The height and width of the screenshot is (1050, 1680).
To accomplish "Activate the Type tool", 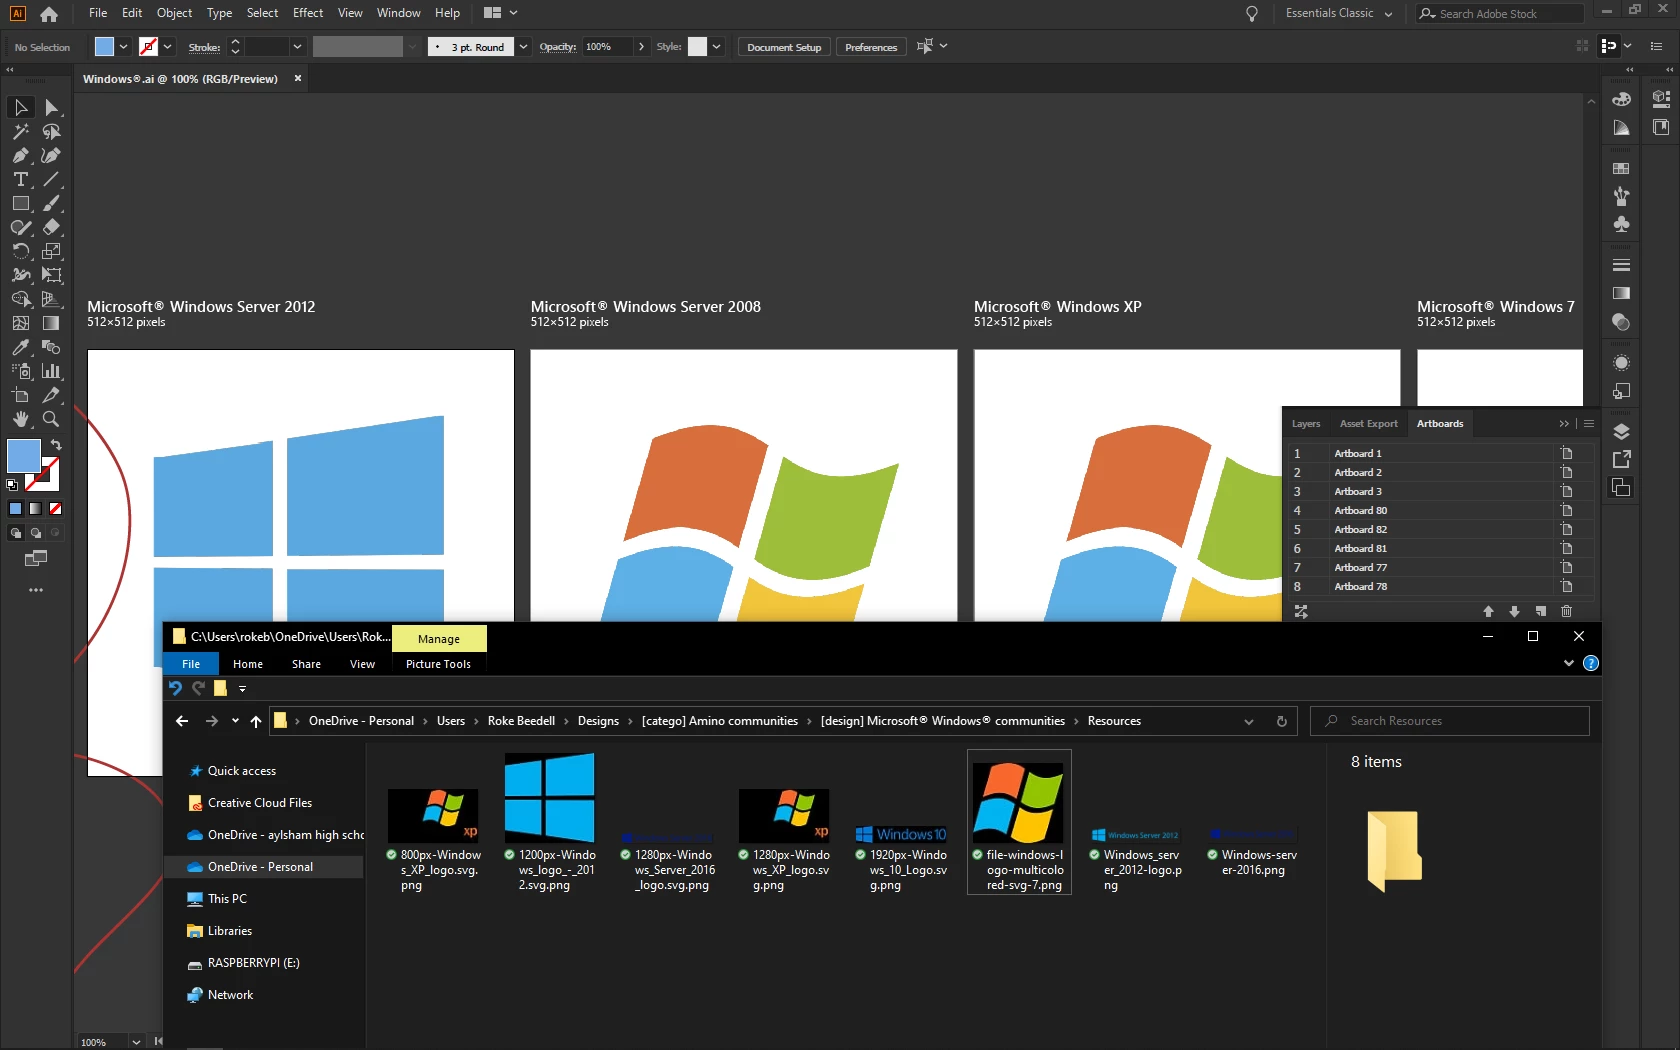I will tap(21, 179).
